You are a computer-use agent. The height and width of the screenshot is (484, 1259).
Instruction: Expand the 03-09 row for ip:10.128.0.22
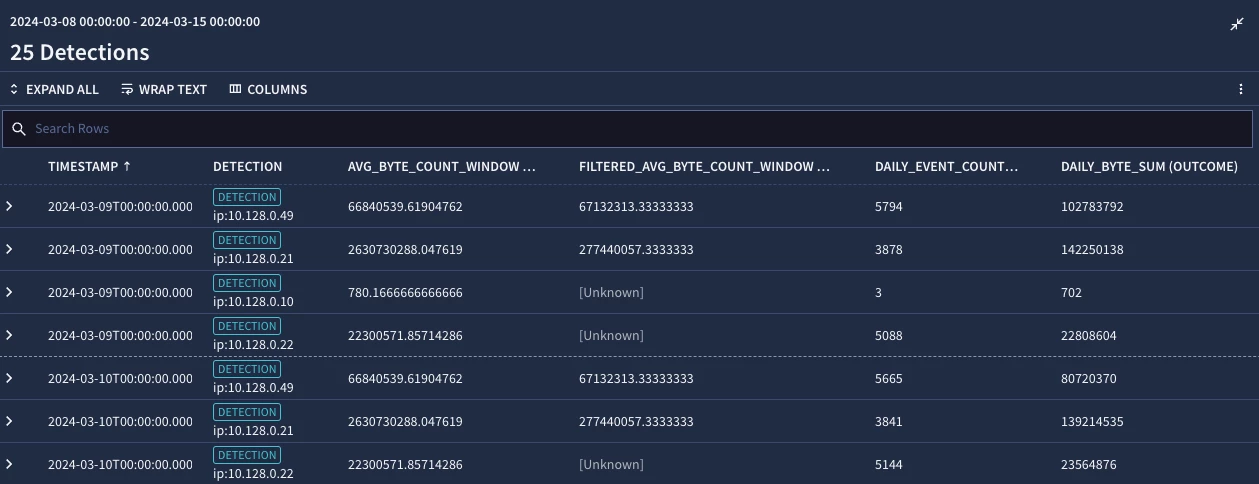pos(10,335)
